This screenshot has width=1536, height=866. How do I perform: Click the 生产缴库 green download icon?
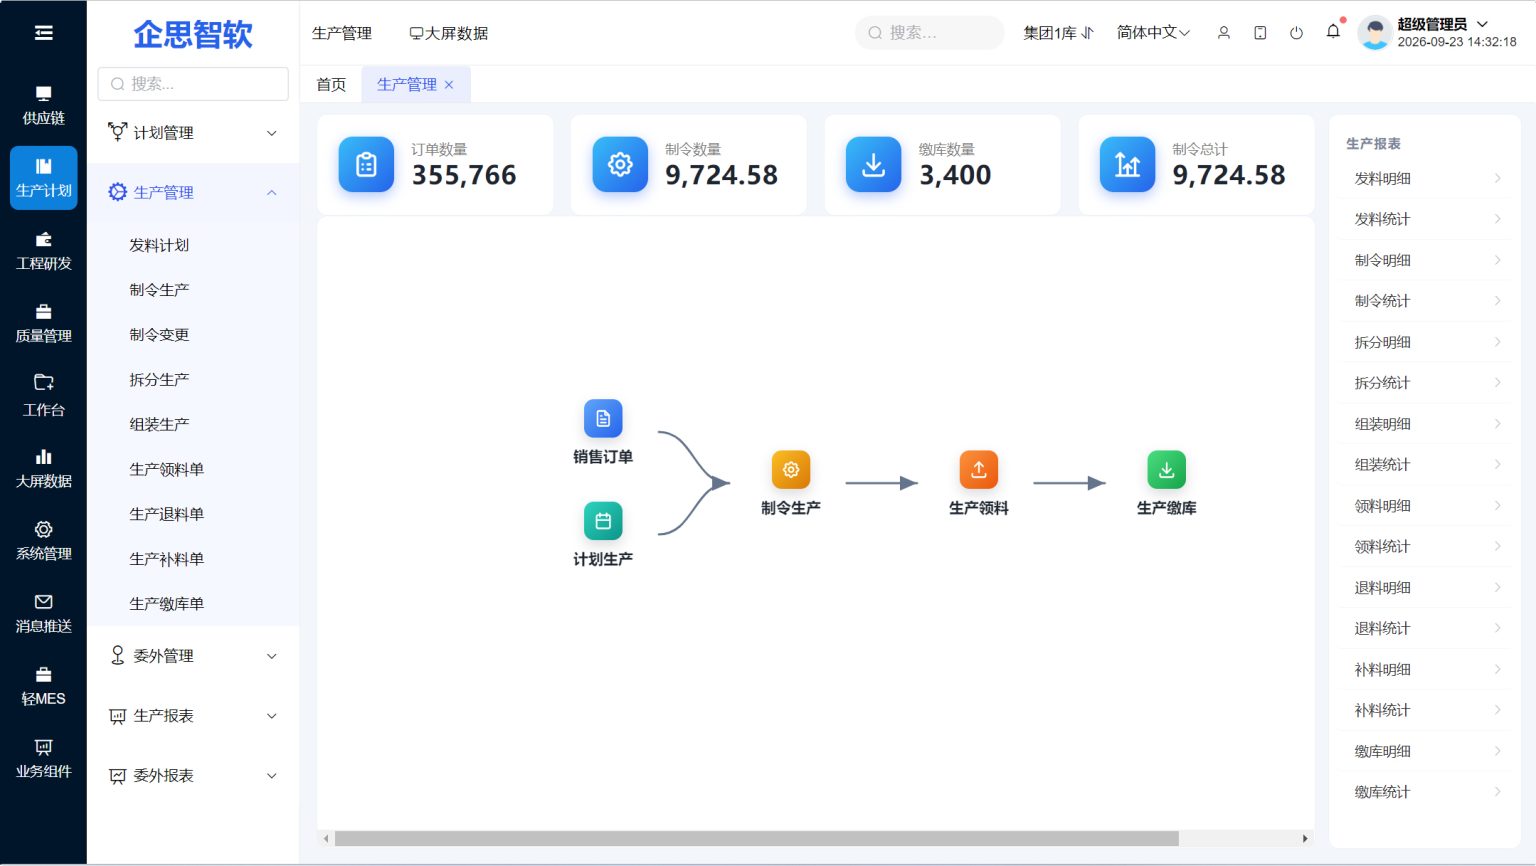point(1166,470)
